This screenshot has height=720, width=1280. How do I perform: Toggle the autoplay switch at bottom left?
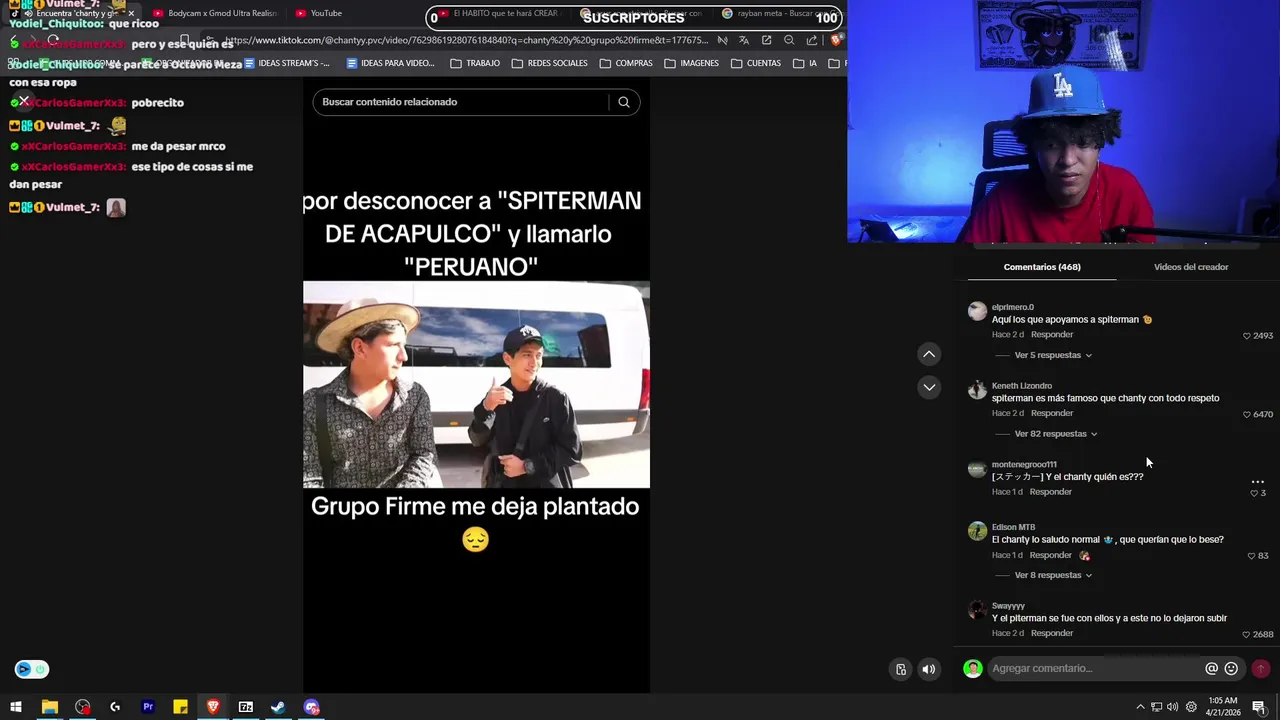click(x=32, y=669)
